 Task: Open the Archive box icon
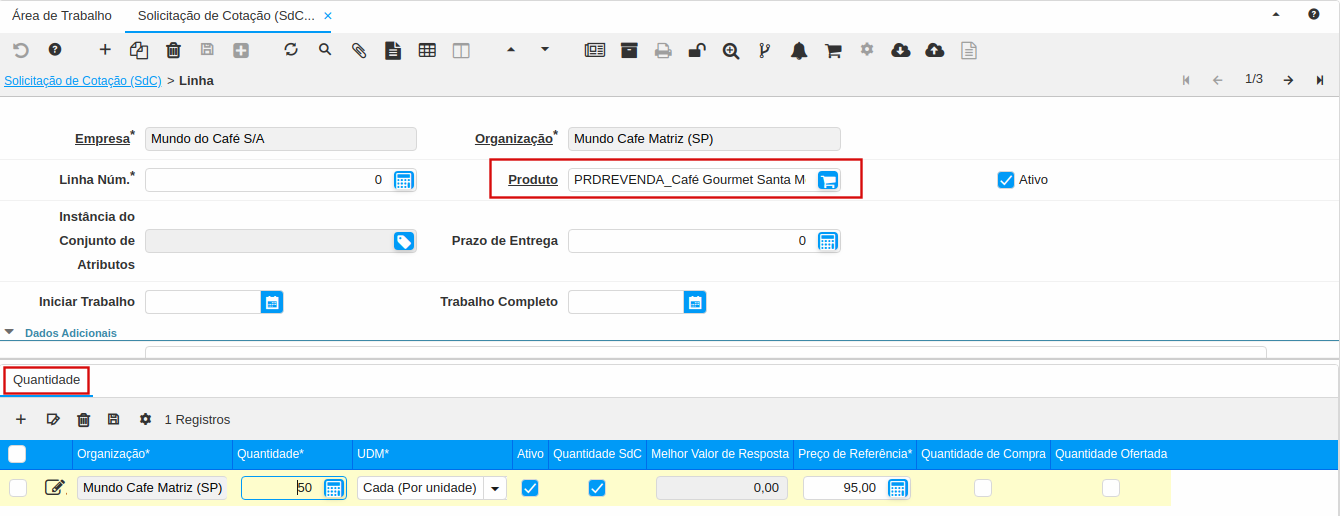click(629, 50)
